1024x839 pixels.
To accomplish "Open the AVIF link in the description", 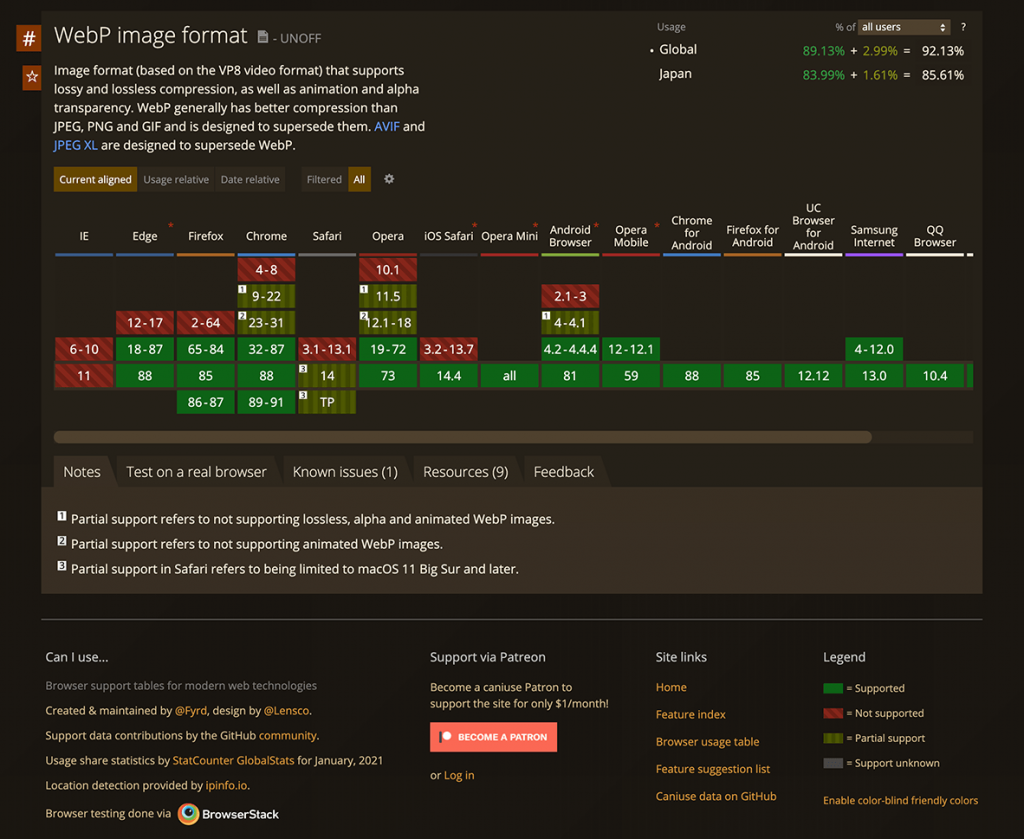I will tap(386, 127).
